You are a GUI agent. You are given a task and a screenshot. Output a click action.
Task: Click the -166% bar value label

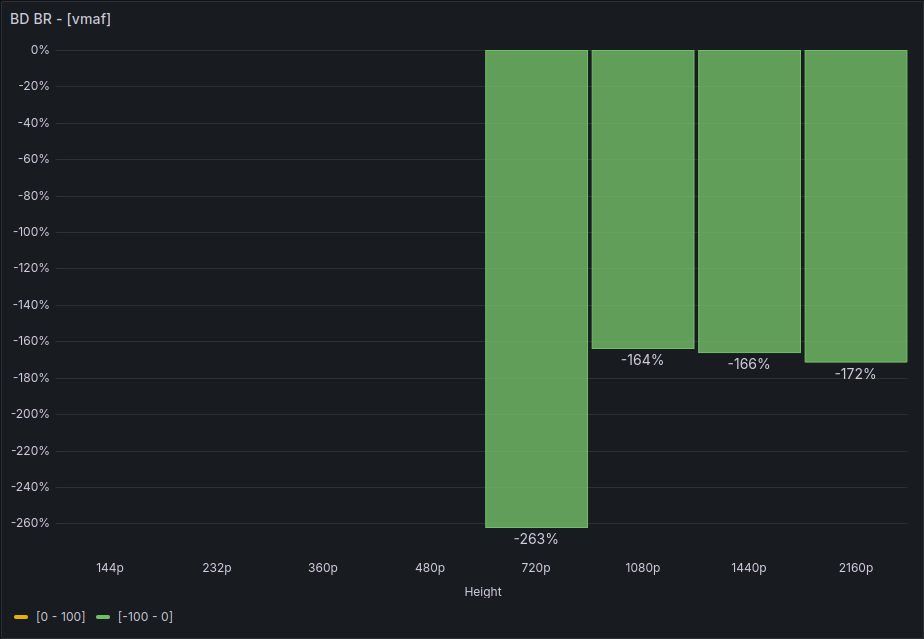click(749, 364)
